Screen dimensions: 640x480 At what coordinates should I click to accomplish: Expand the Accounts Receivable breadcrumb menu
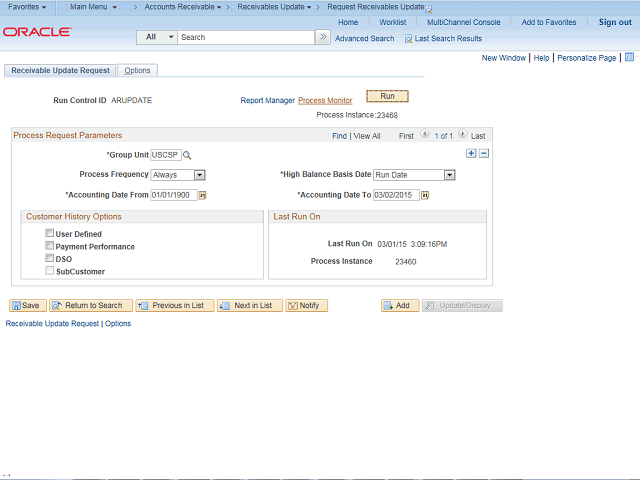coord(183,7)
